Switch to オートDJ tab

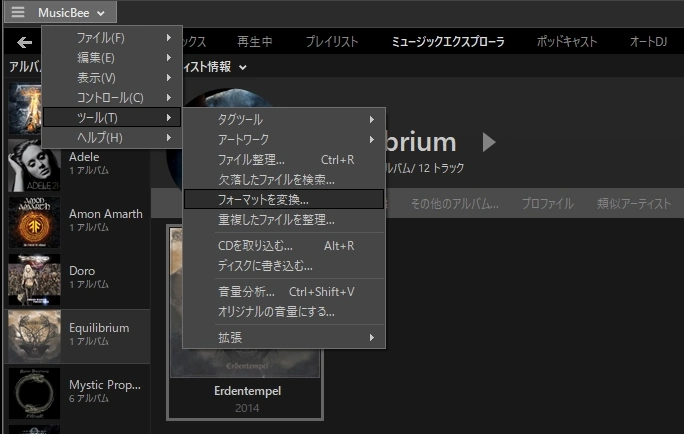(x=648, y=42)
